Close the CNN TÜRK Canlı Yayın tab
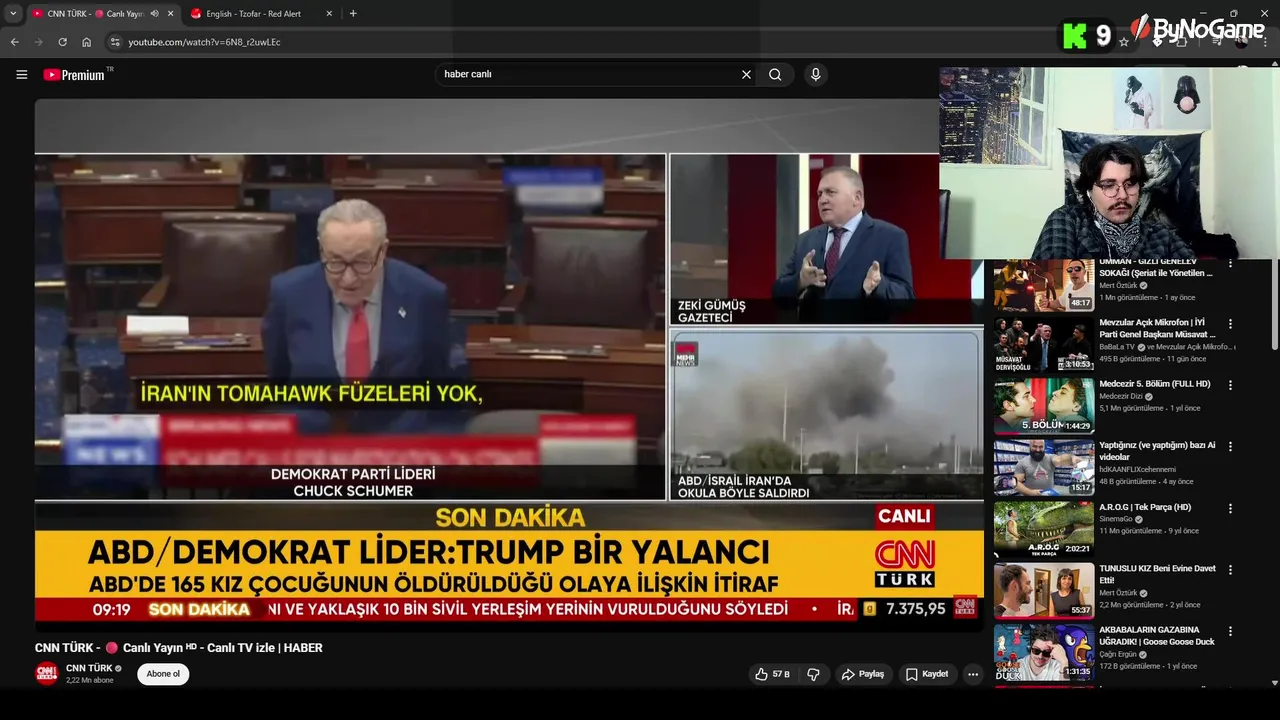Image resolution: width=1280 pixels, height=720 pixels. tap(170, 14)
